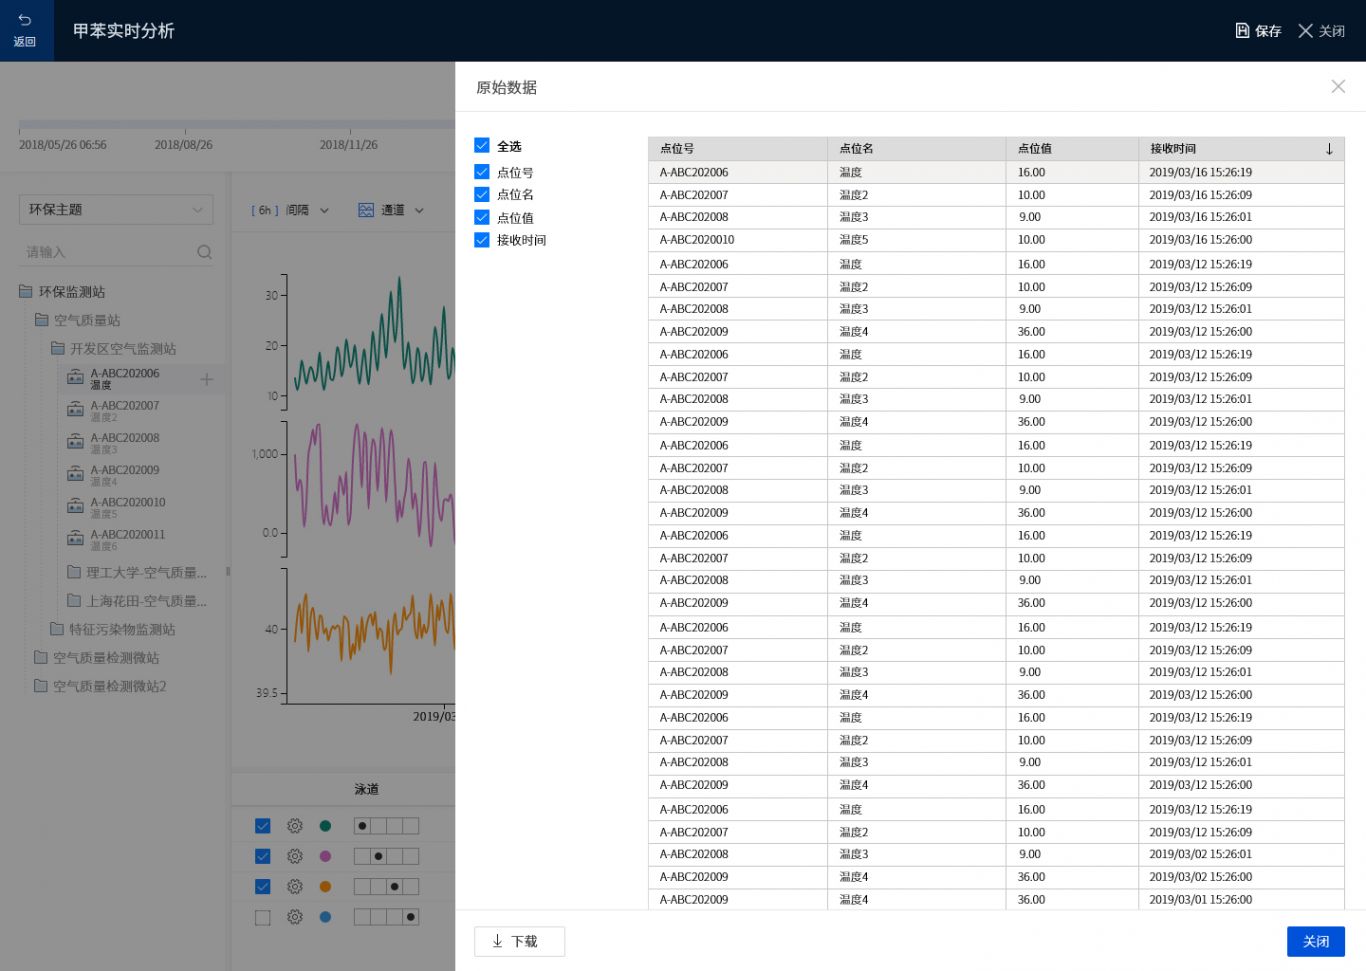Click the A-ABC2020010 温度5 row
Image resolution: width=1366 pixels, height=971 pixels.
pyautogui.click(x=996, y=240)
